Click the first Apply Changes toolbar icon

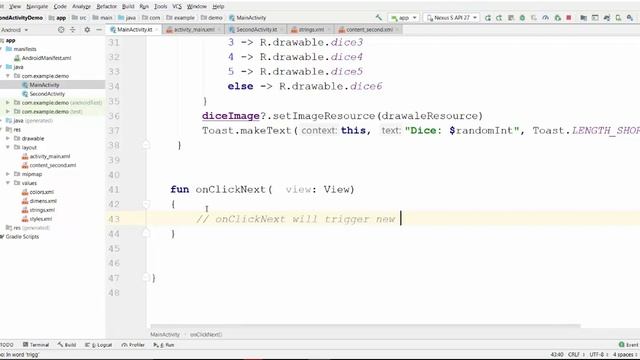coord(488,18)
